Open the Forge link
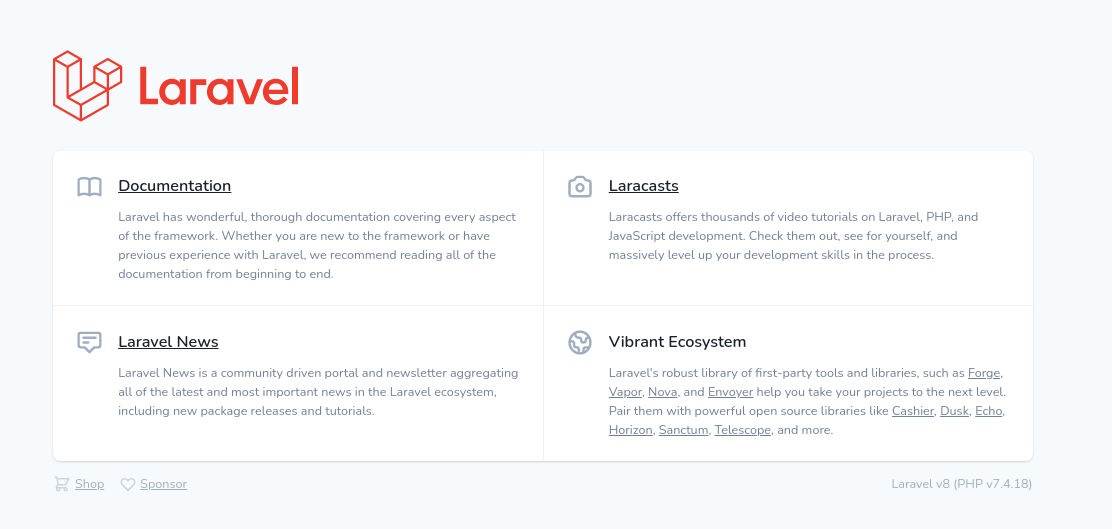The width and height of the screenshot is (1112, 529). 984,373
